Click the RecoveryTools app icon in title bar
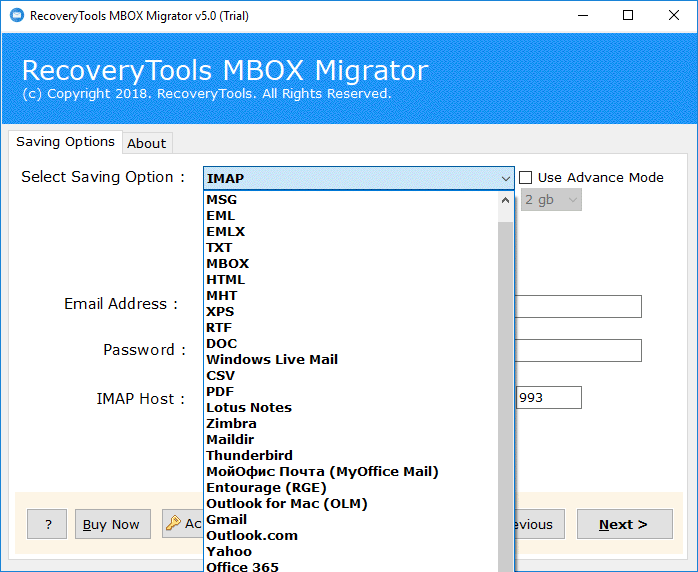 tap(17, 15)
